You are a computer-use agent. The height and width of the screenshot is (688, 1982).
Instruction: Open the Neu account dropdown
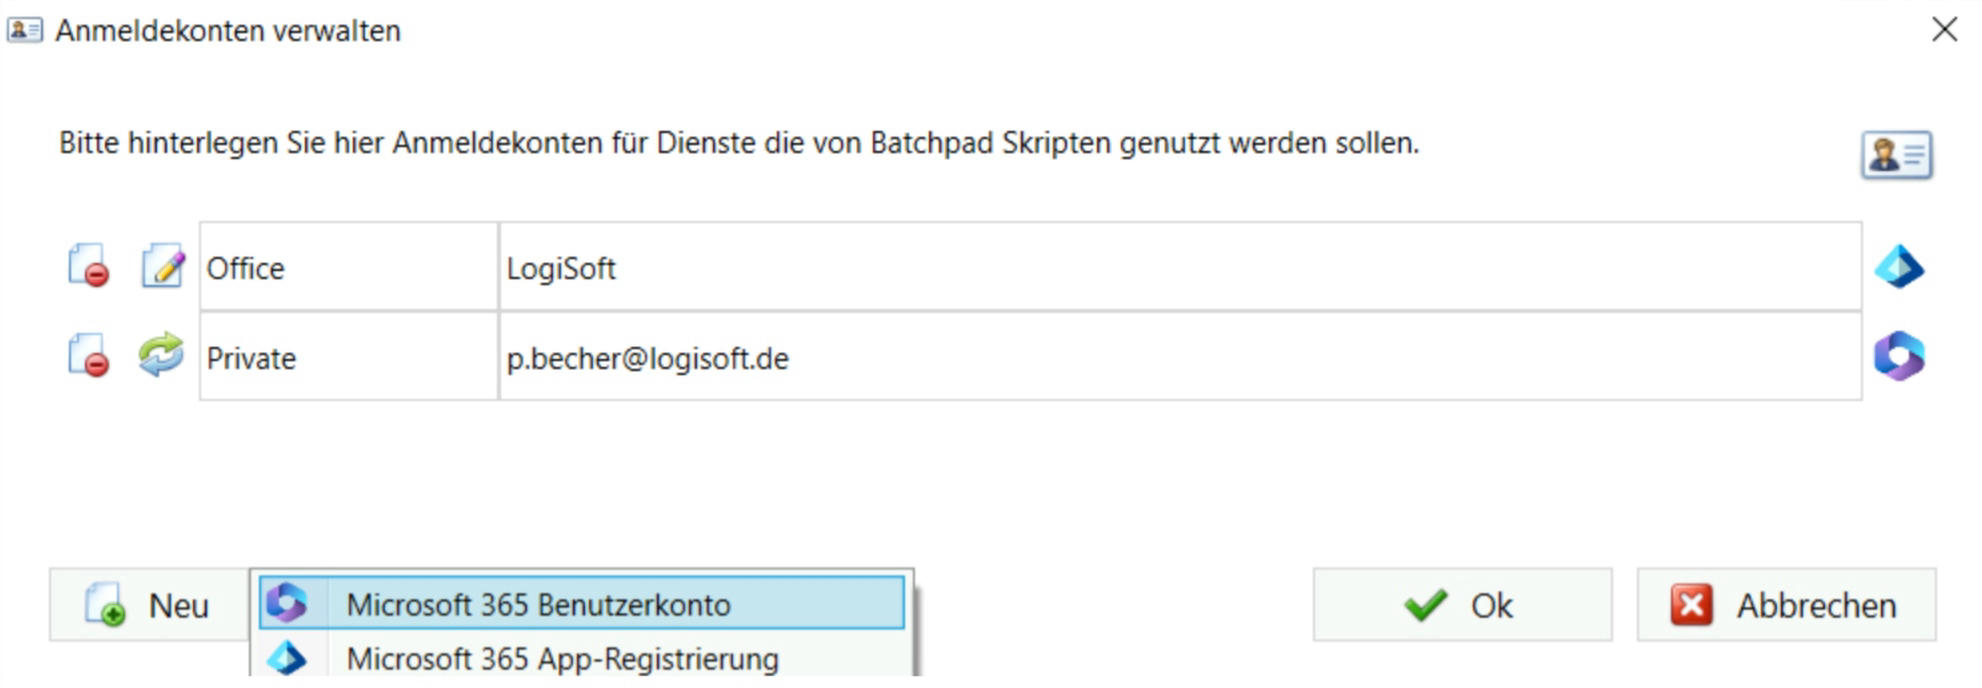[x=149, y=605]
